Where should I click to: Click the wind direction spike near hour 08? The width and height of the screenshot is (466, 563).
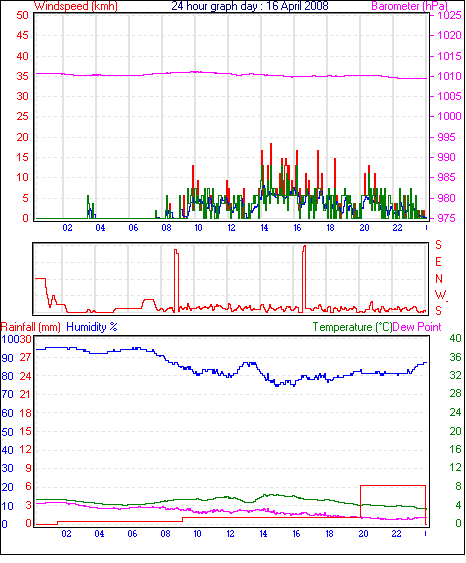pyautogui.click(x=176, y=280)
